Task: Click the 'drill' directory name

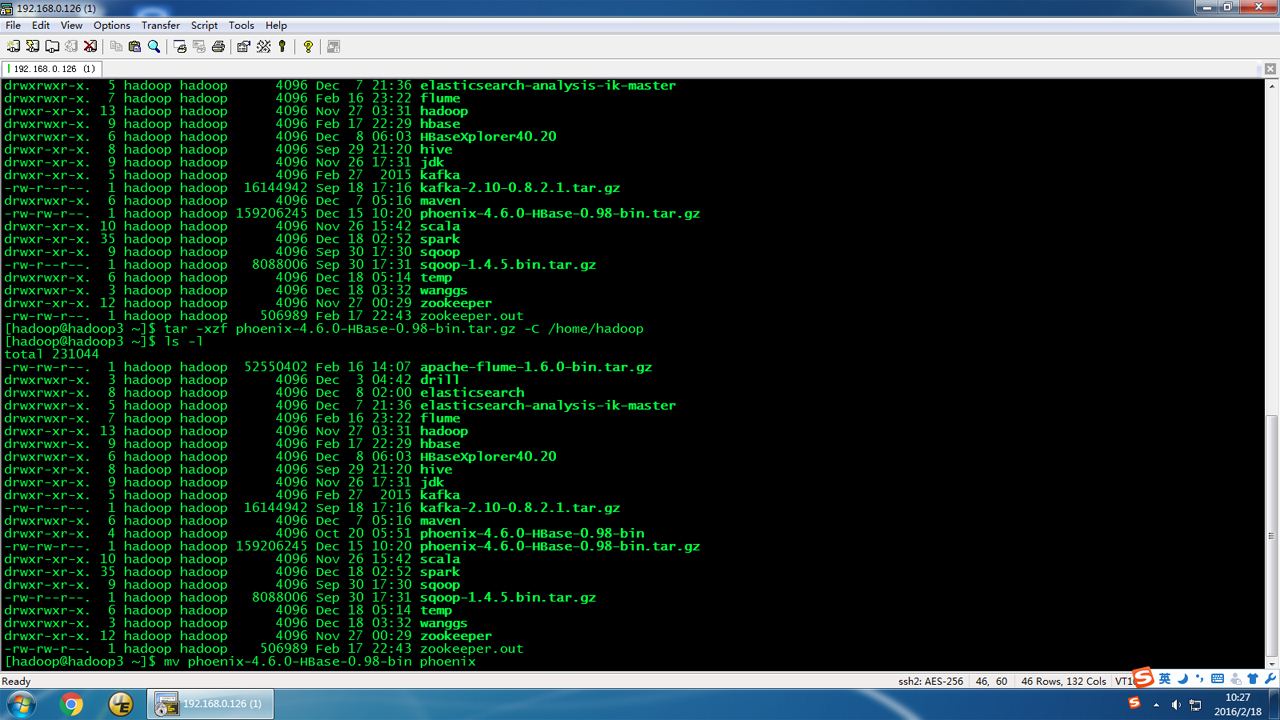Action: (x=440, y=380)
